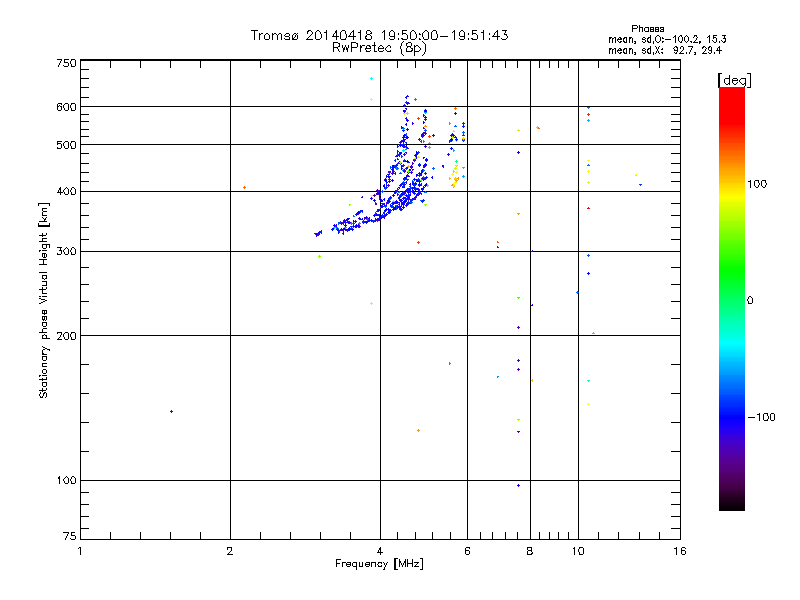Click the y-axis tick label '75'

point(70,536)
